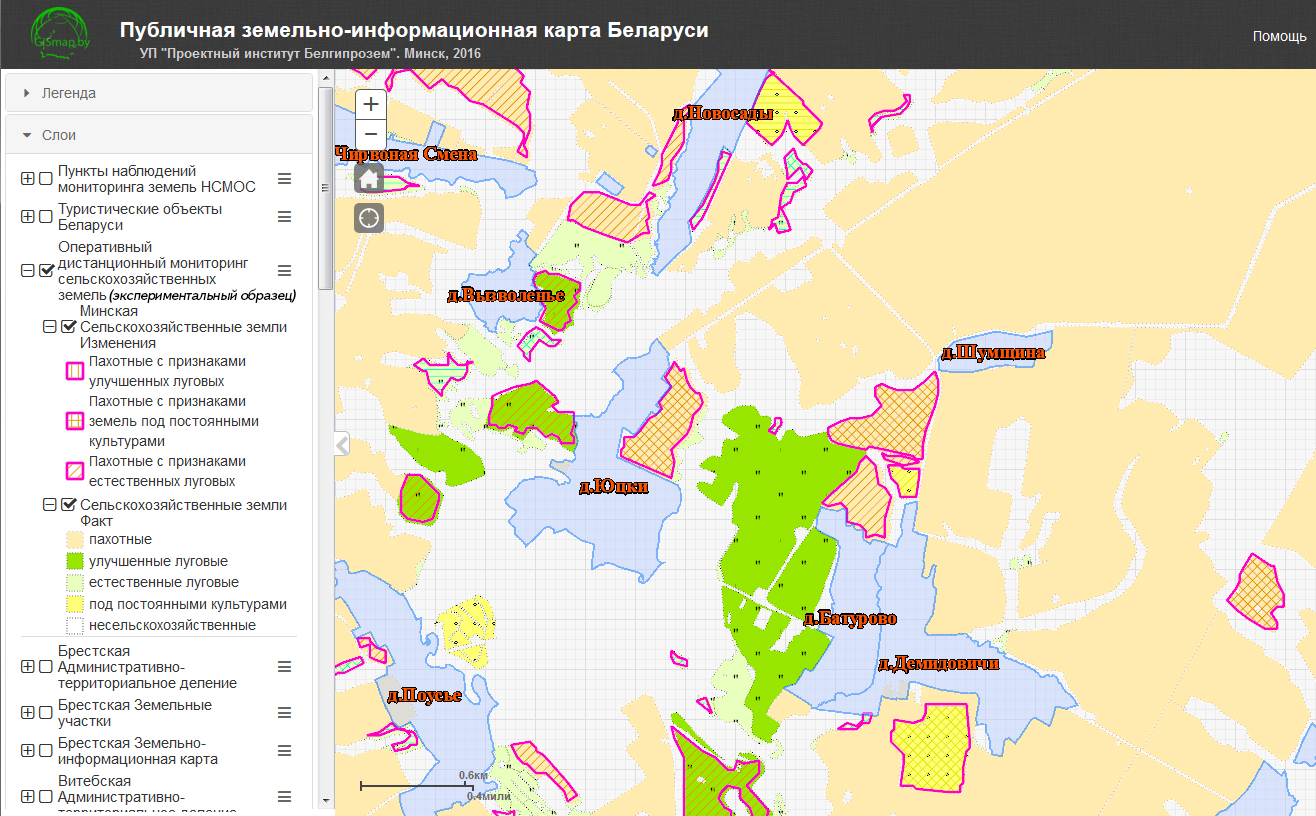Click the find my location button
The height and width of the screenshot is (816, 1316).
click(369, 218)
